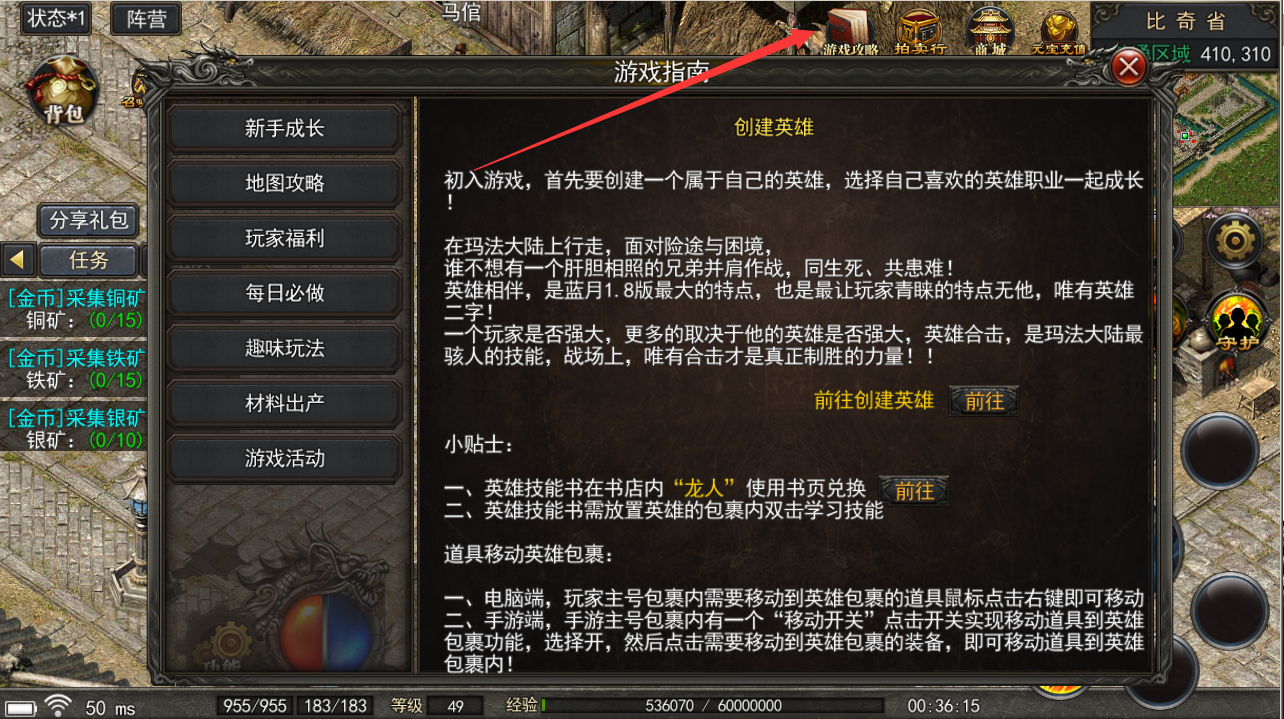Screen dimensions: 1284x719
Task: Click the 分享礼包 button
Action: click(88, 220)
